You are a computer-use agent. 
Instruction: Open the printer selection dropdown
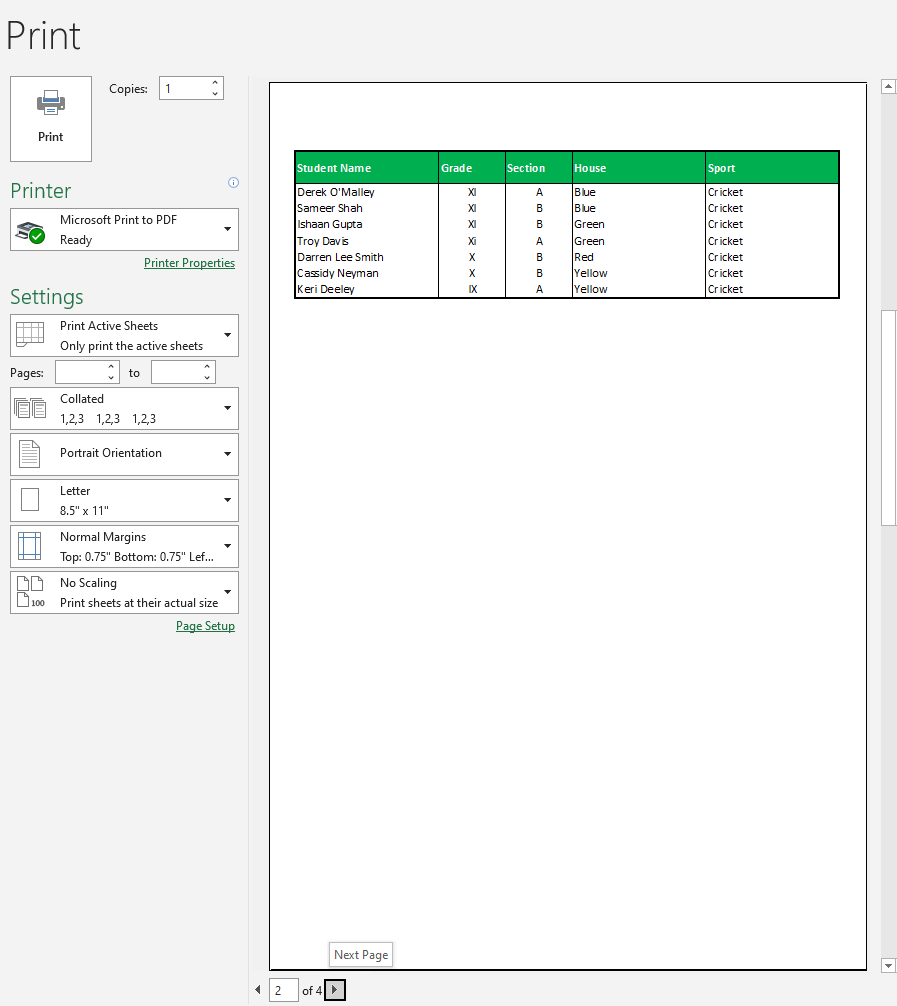pyautogui.click(x=227, y=229)
